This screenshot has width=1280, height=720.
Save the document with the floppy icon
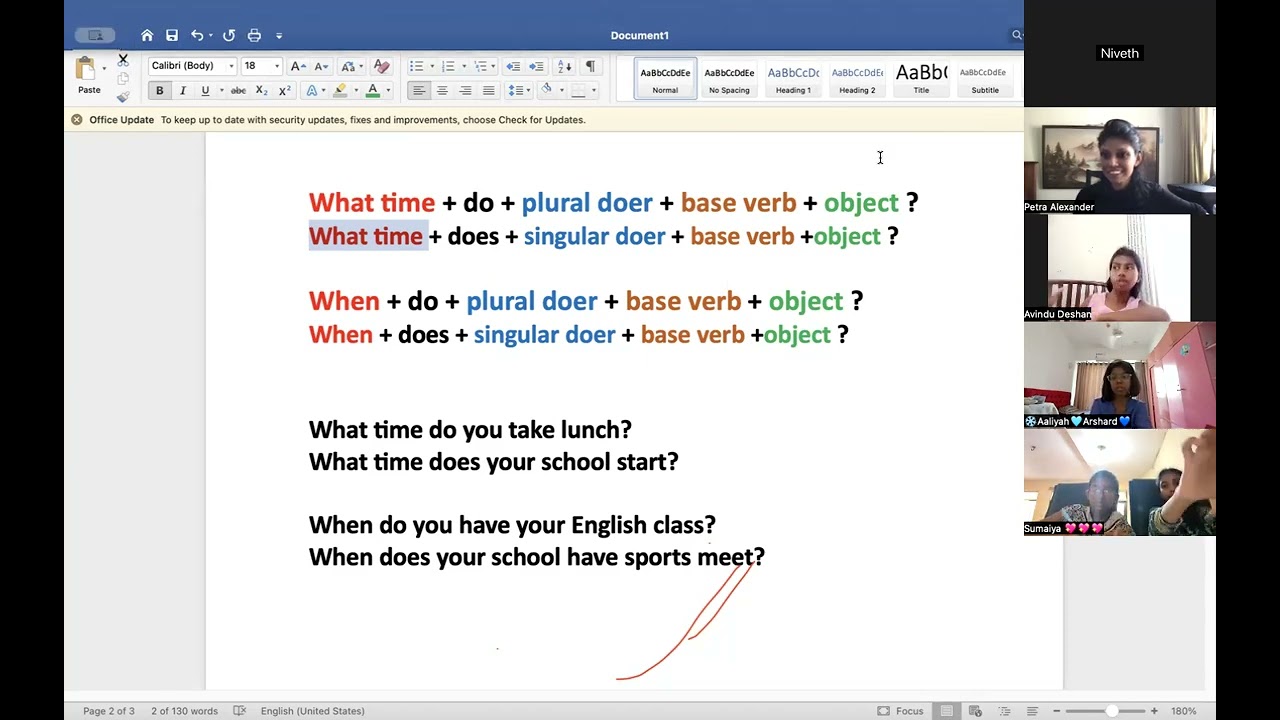click(x=172, y=35)
